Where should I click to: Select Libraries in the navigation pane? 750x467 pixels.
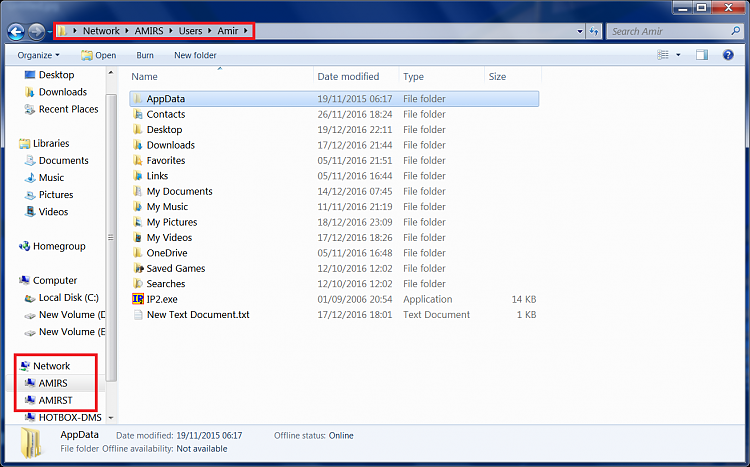pyautogui.click(x=51, y=143)
